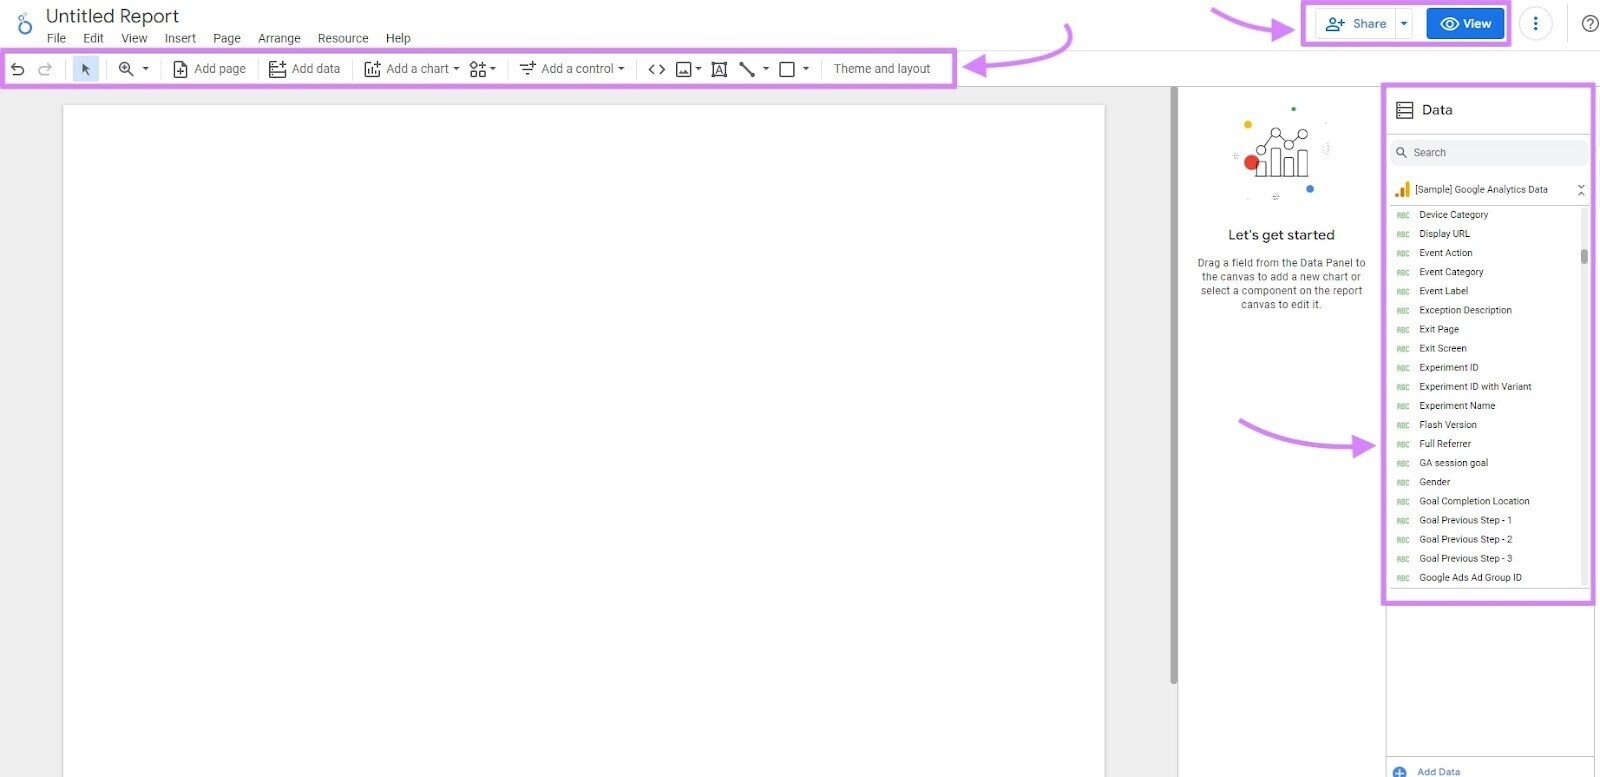
Task: Expand shape type dropdown arrow
Action: coord(806,69)
